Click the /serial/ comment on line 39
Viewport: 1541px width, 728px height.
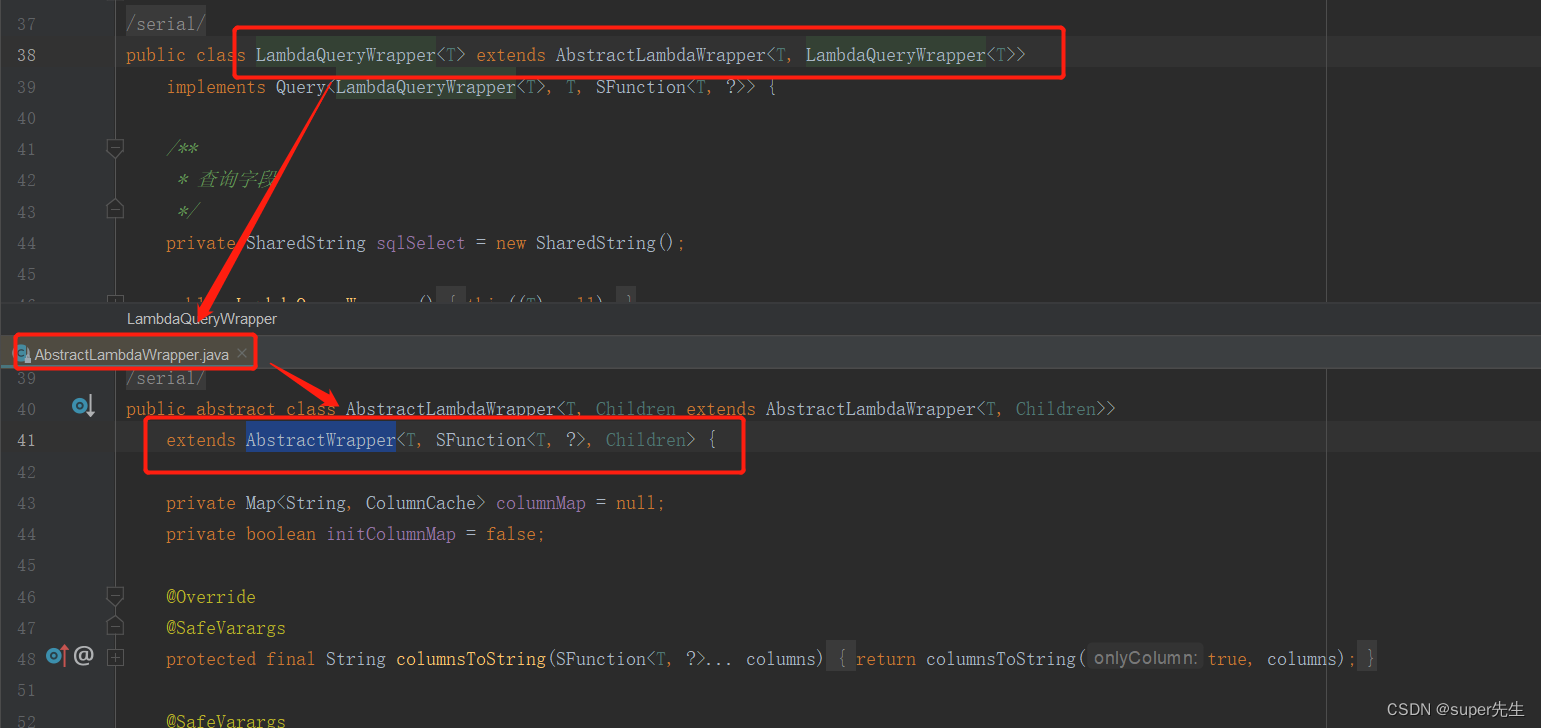pos(166,378)
